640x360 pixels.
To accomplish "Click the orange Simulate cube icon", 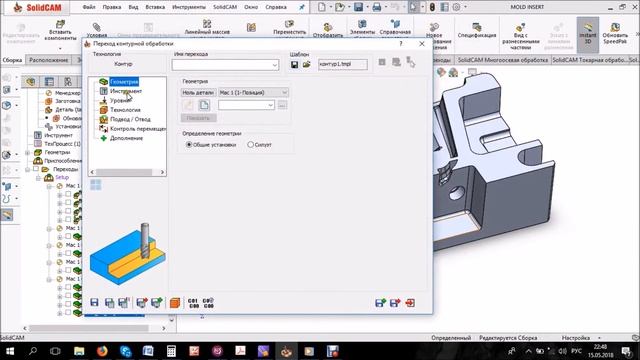I will 175,303.
